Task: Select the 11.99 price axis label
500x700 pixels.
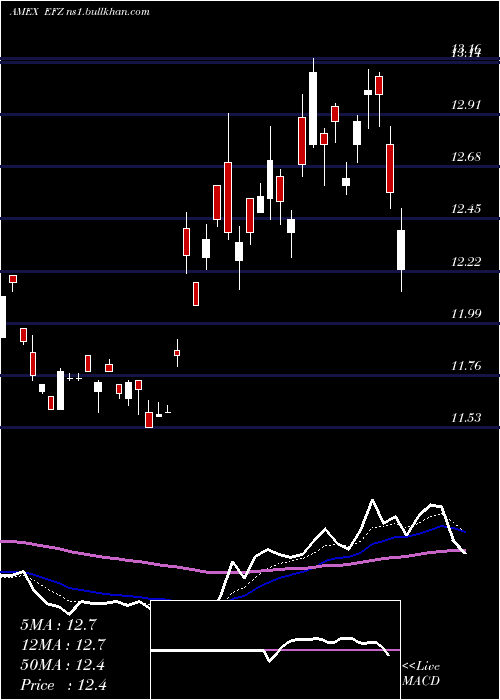Action: click(x=466, y=313)
